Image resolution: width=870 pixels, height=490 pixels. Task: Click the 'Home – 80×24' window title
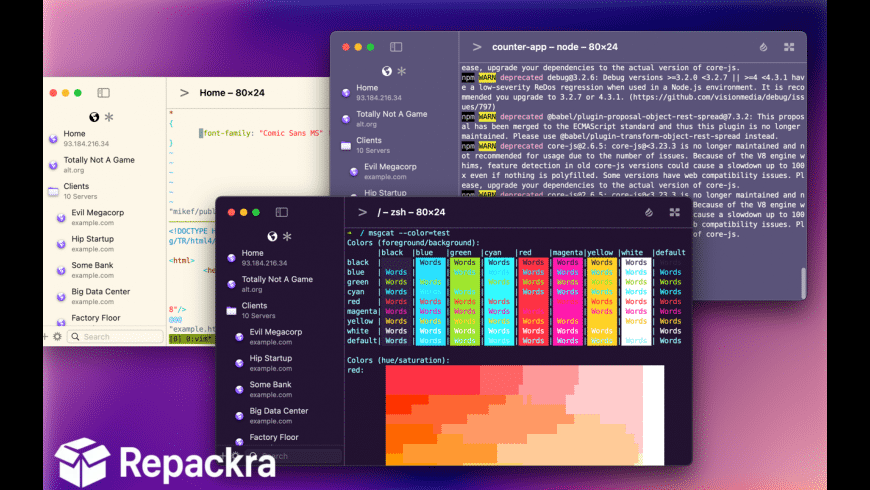click(232, 93)
